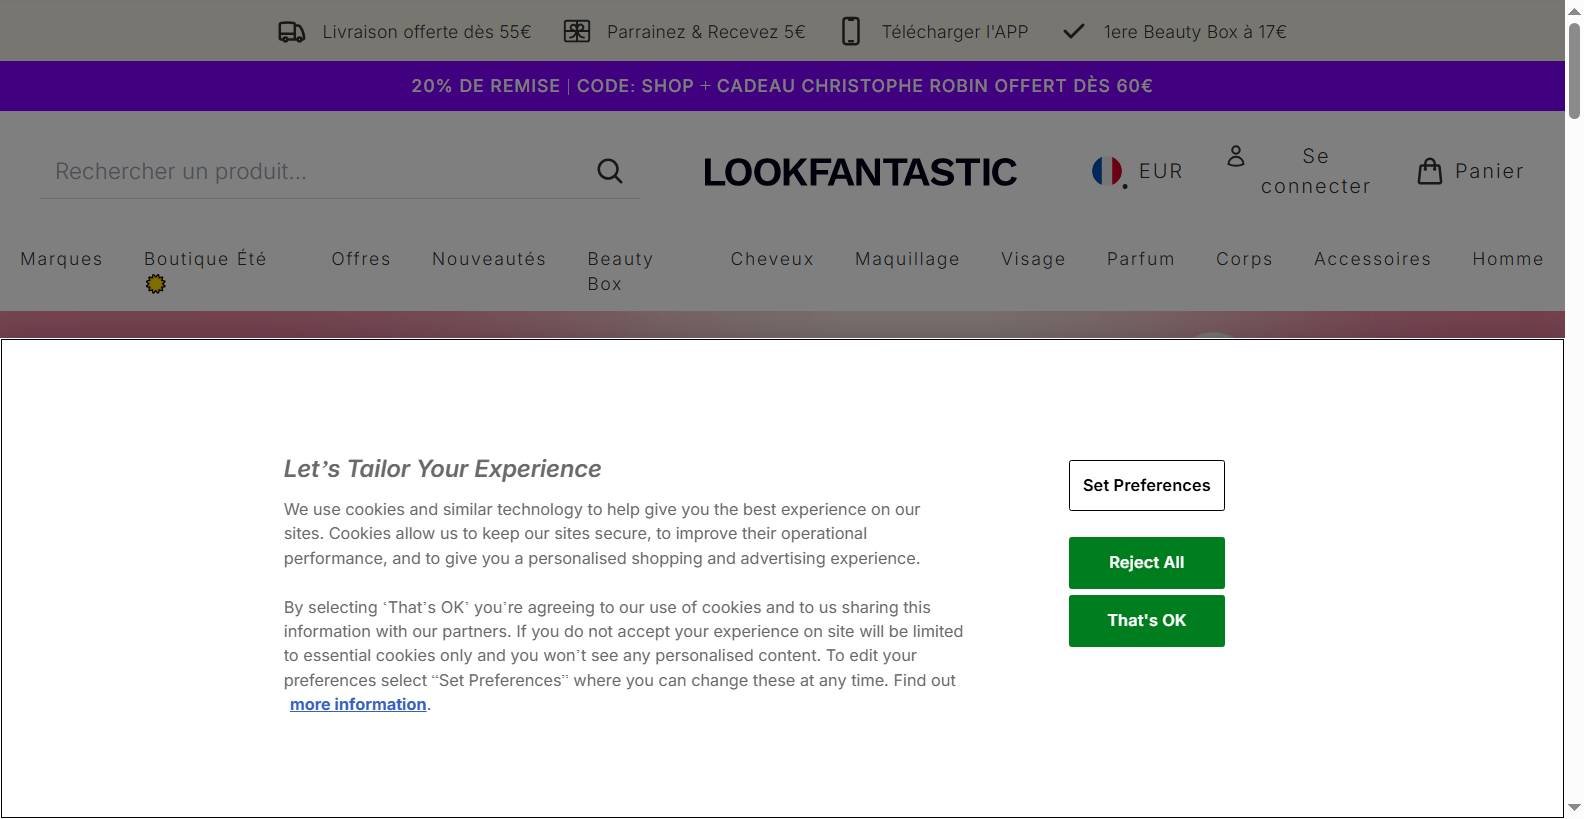Image resolution: width=1584 pixels, height=819 pixels.
Task: Follow the more information link
Action: 358,705
